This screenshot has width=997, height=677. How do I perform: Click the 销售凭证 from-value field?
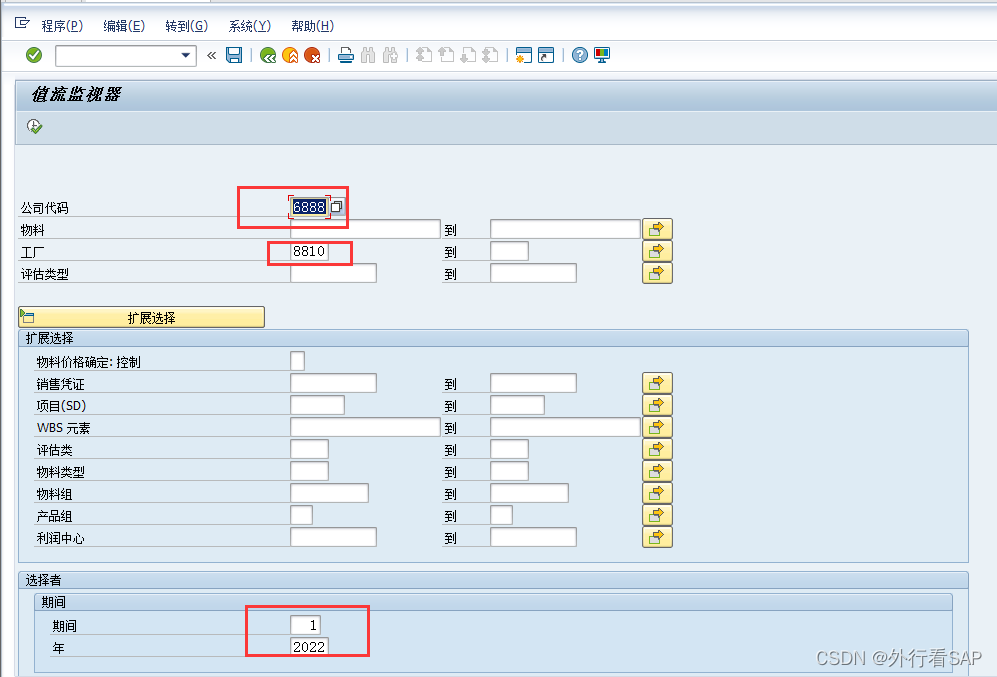[x=333, y=383]
